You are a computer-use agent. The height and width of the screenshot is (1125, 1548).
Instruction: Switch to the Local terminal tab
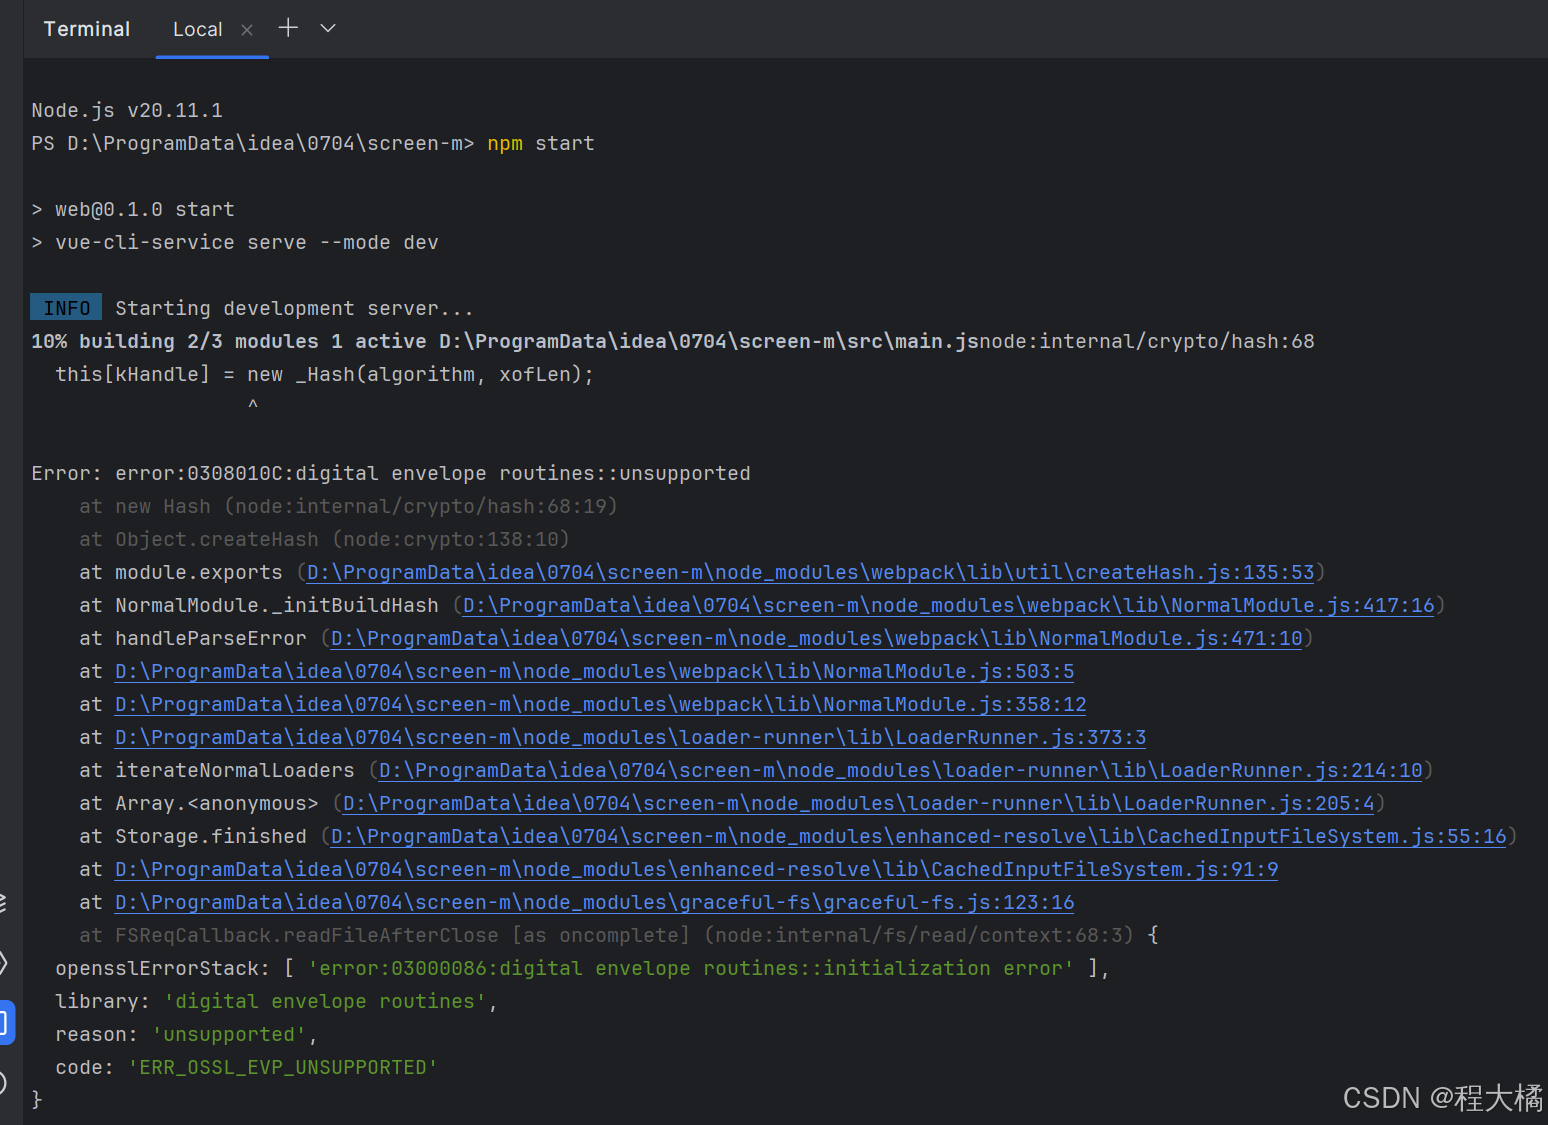(x=198, y=29)
